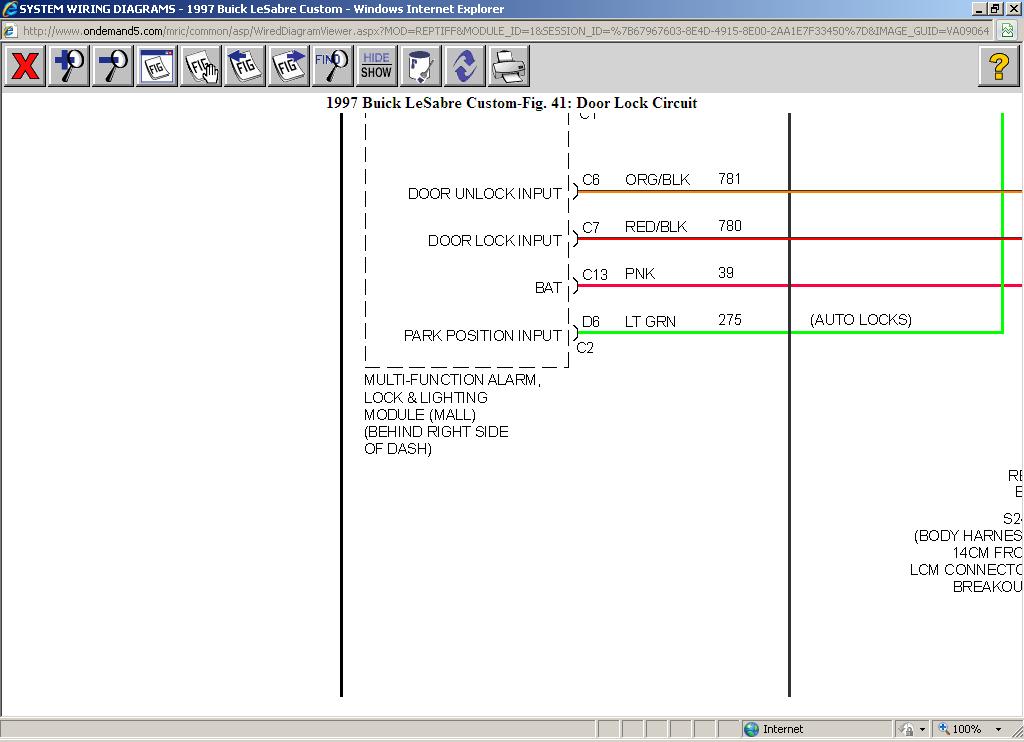This screenshot has height=742, width=1024.
Task: Click the URL in the address bar
Action: pyautogui.click(x=506, y=31)
